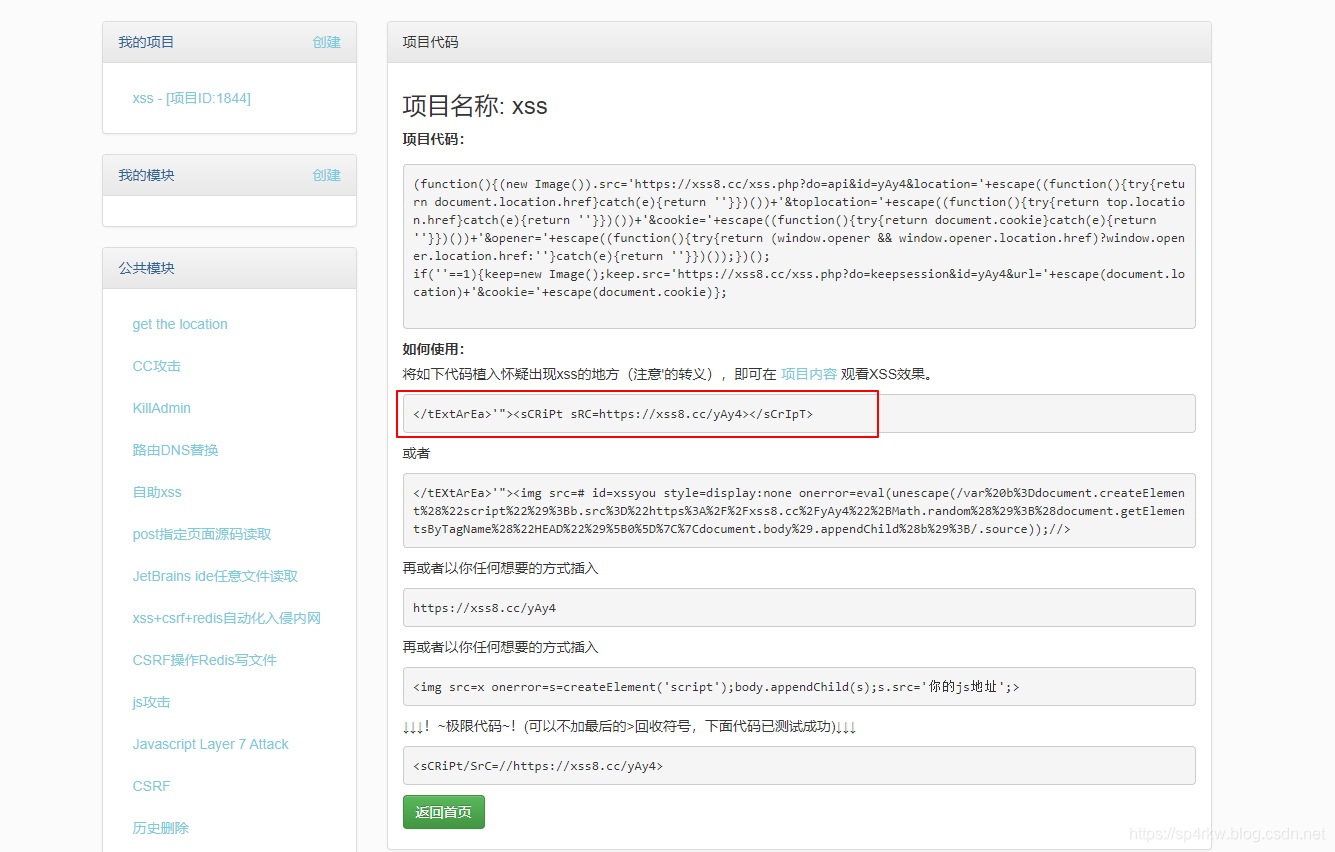
Task: Open the 路由DNS替换 module
Action: pyautogui.click(x=175, y=450)
